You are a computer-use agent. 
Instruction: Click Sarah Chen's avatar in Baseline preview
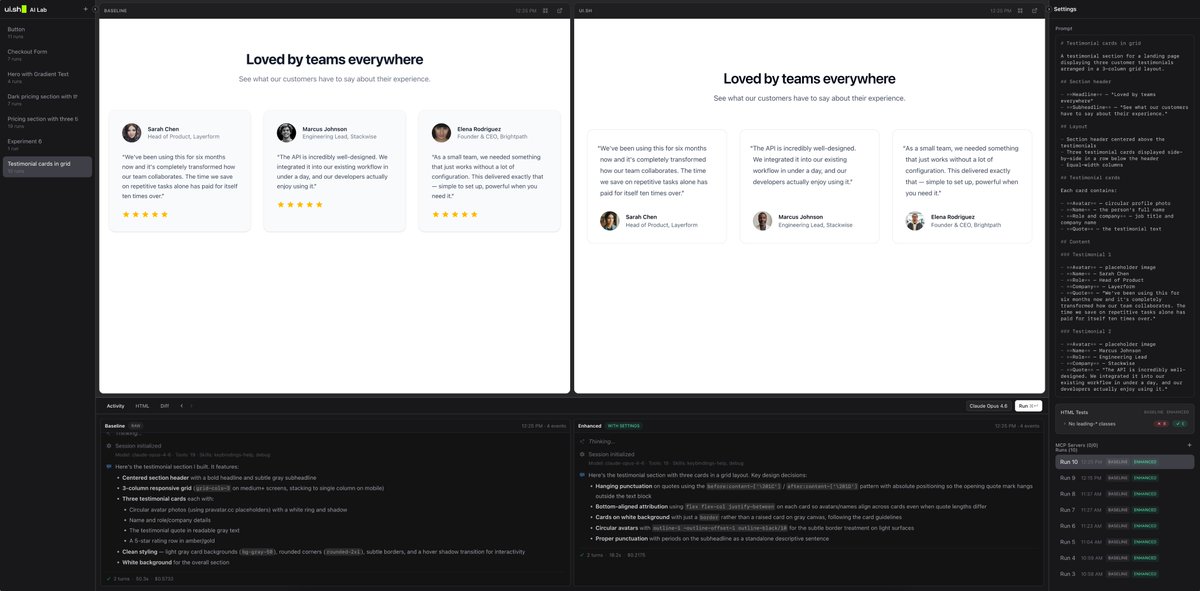pyautogui.click(x=132, y=133)
